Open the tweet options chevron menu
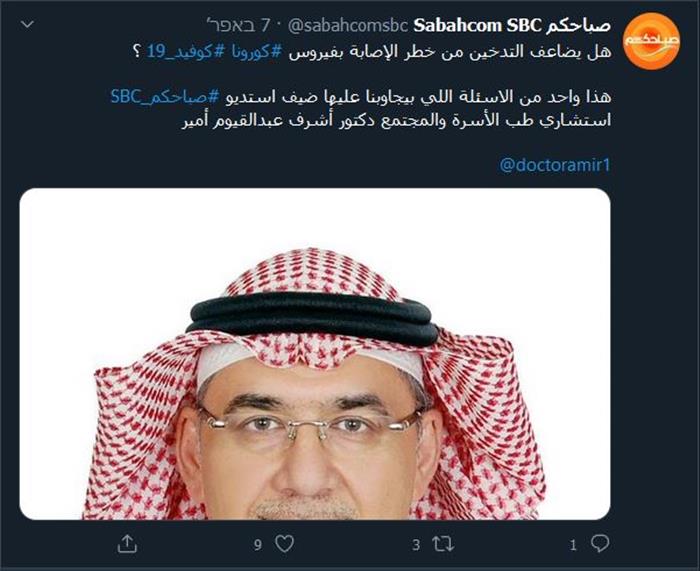The height and width of the screenshot is (571, 700). (x=28, y=25)
